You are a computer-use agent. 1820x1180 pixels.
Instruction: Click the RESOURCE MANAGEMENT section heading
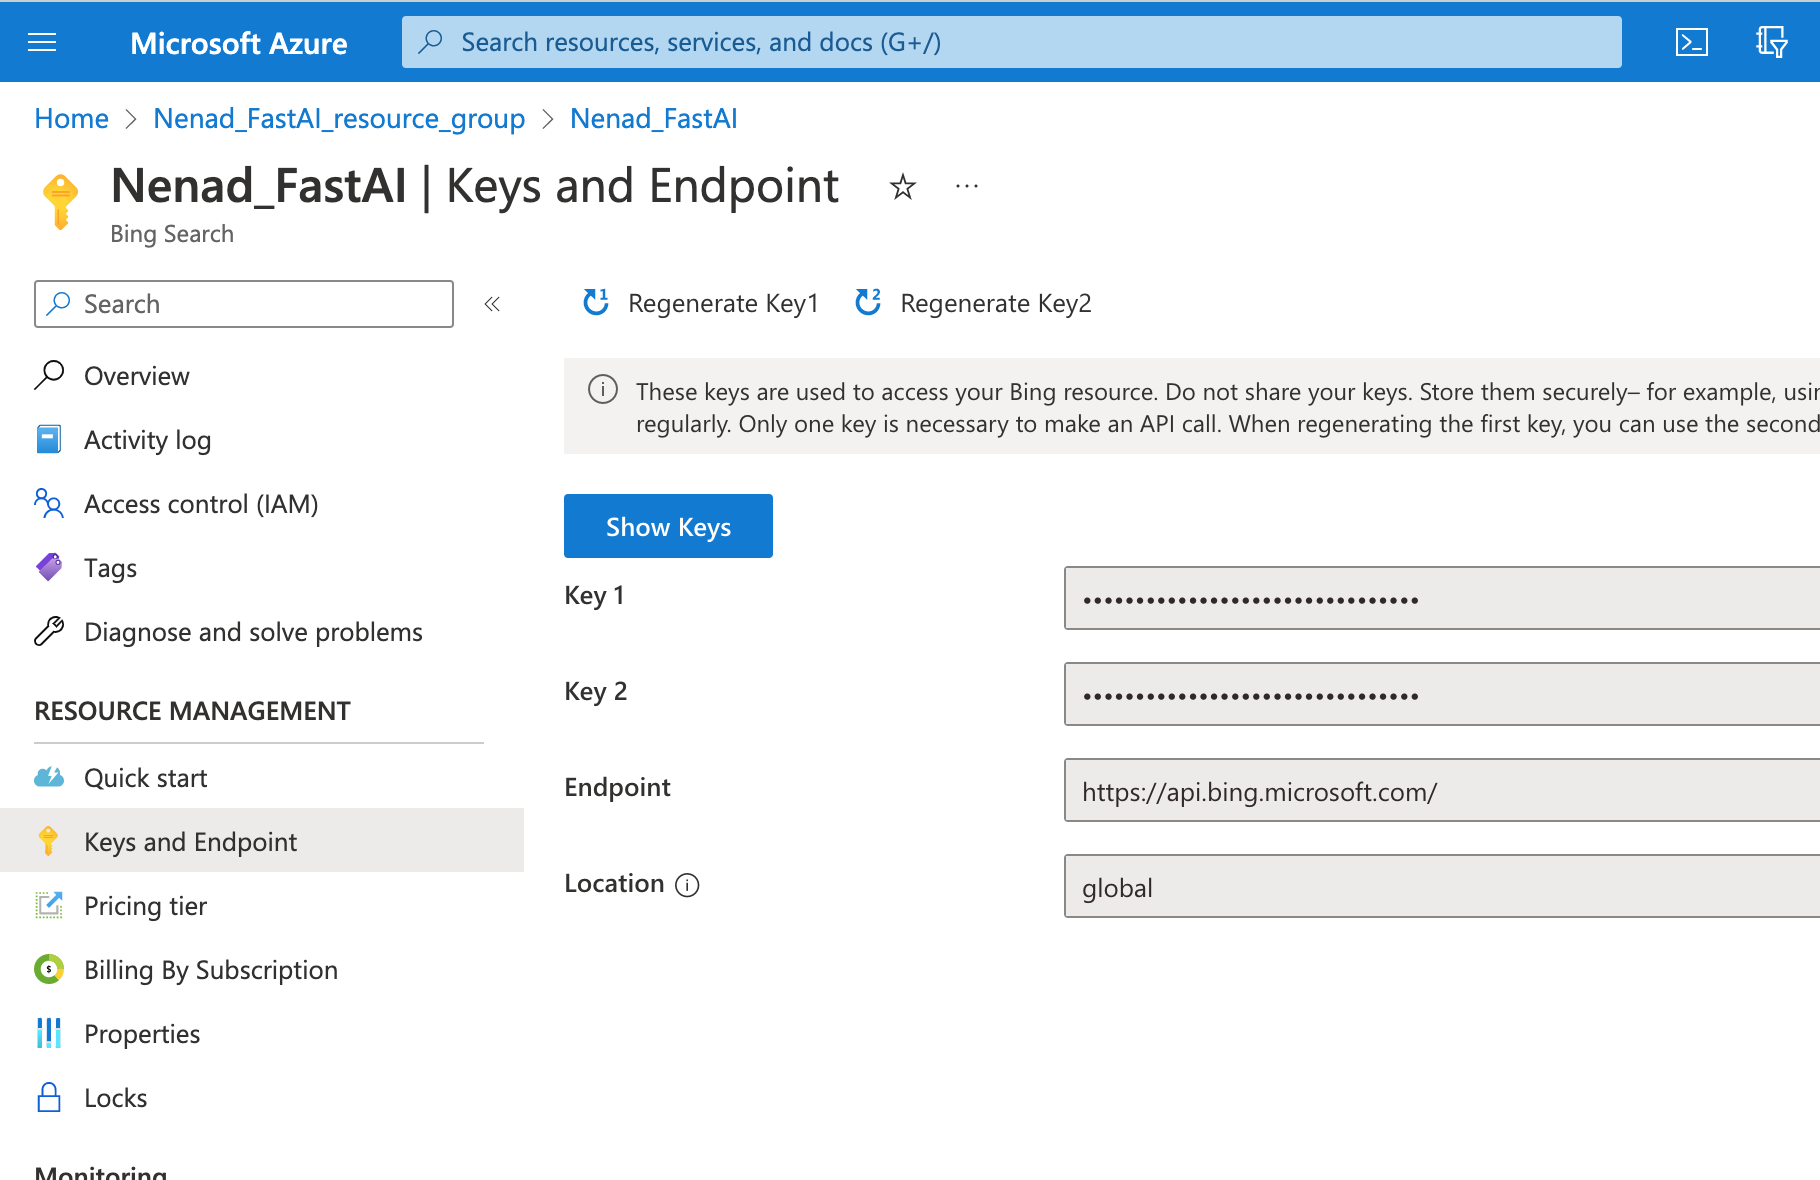(192, 711)
